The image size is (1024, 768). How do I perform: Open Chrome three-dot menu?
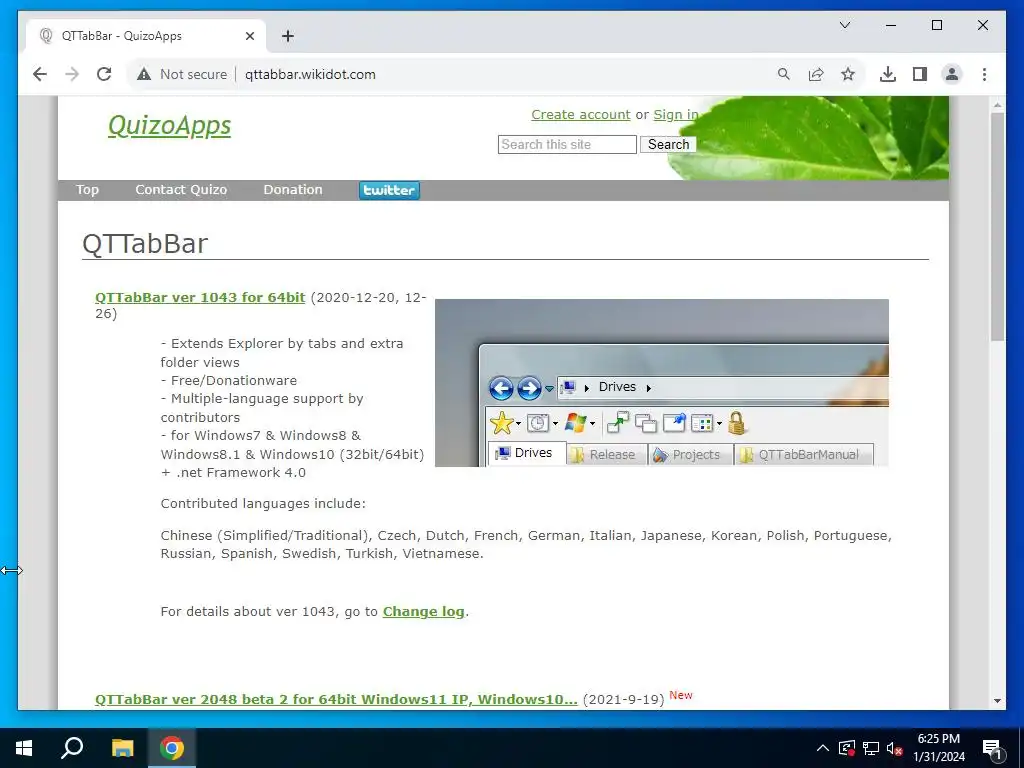point(984,74)
